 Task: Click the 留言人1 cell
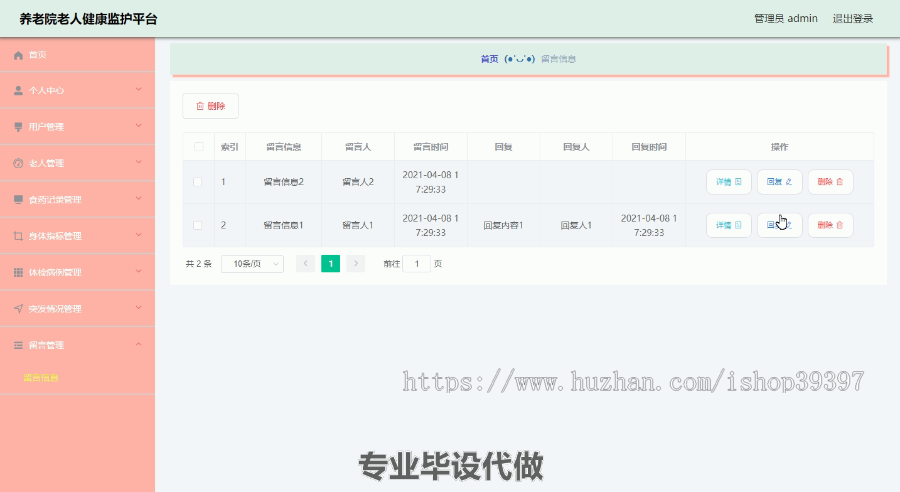coord(358,225)
